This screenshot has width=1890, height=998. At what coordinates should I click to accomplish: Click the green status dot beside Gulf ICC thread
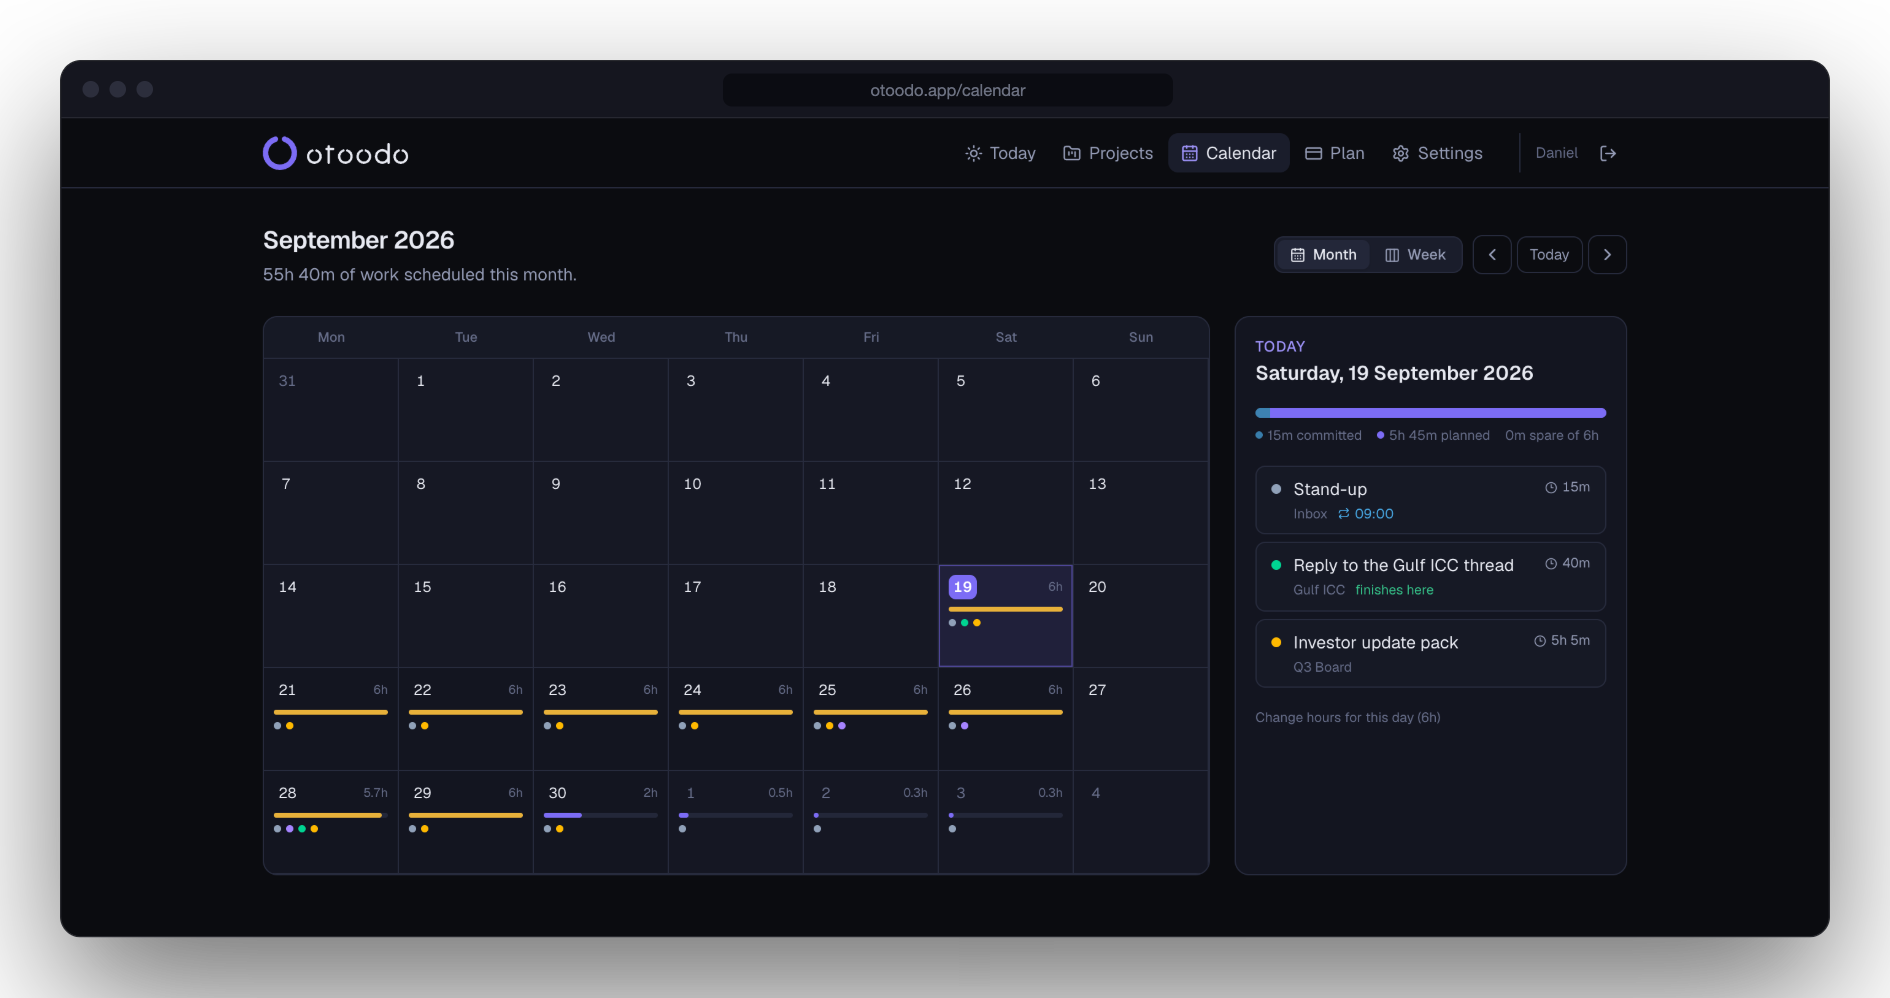pos(1276,565)
